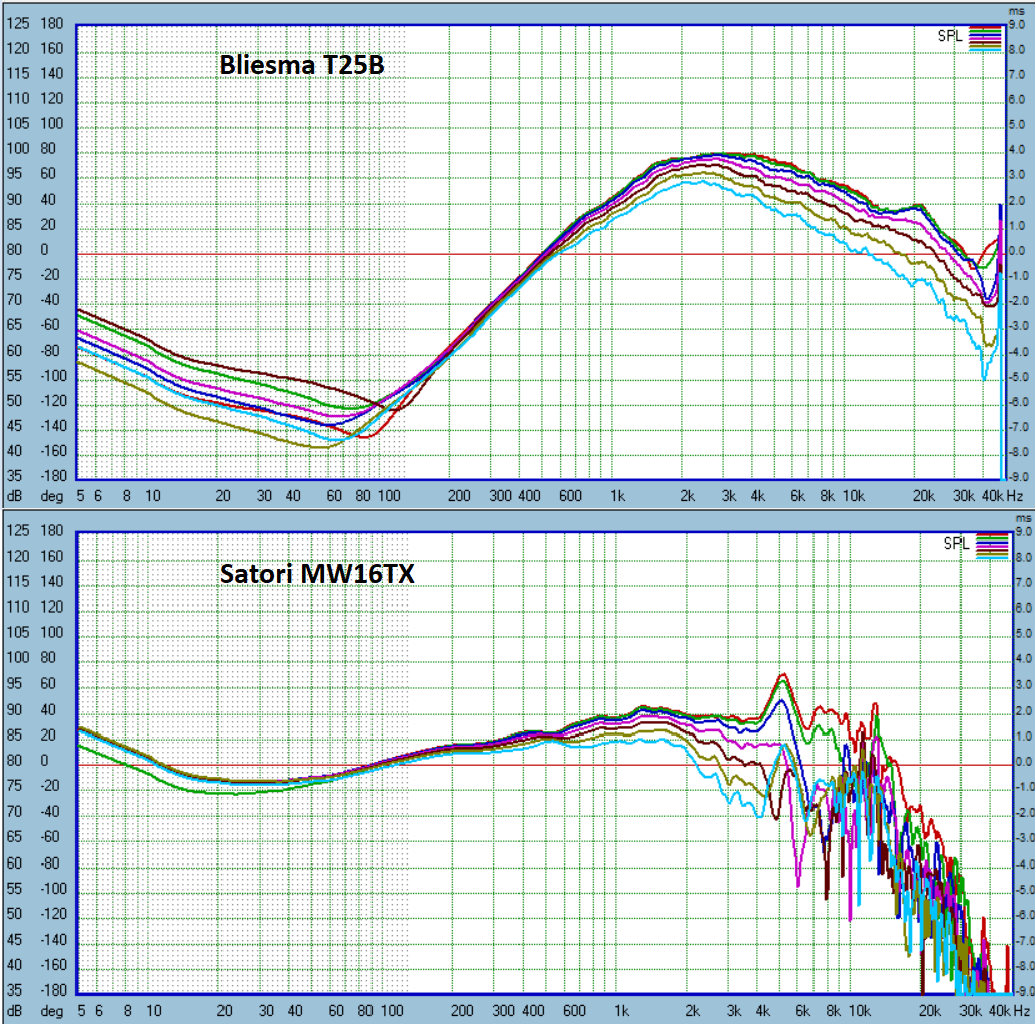Viewport: 1036px width, 1024px height.
Task: Click the 'ms' unit label above Satori chart
Action: tap(1023, 519)
